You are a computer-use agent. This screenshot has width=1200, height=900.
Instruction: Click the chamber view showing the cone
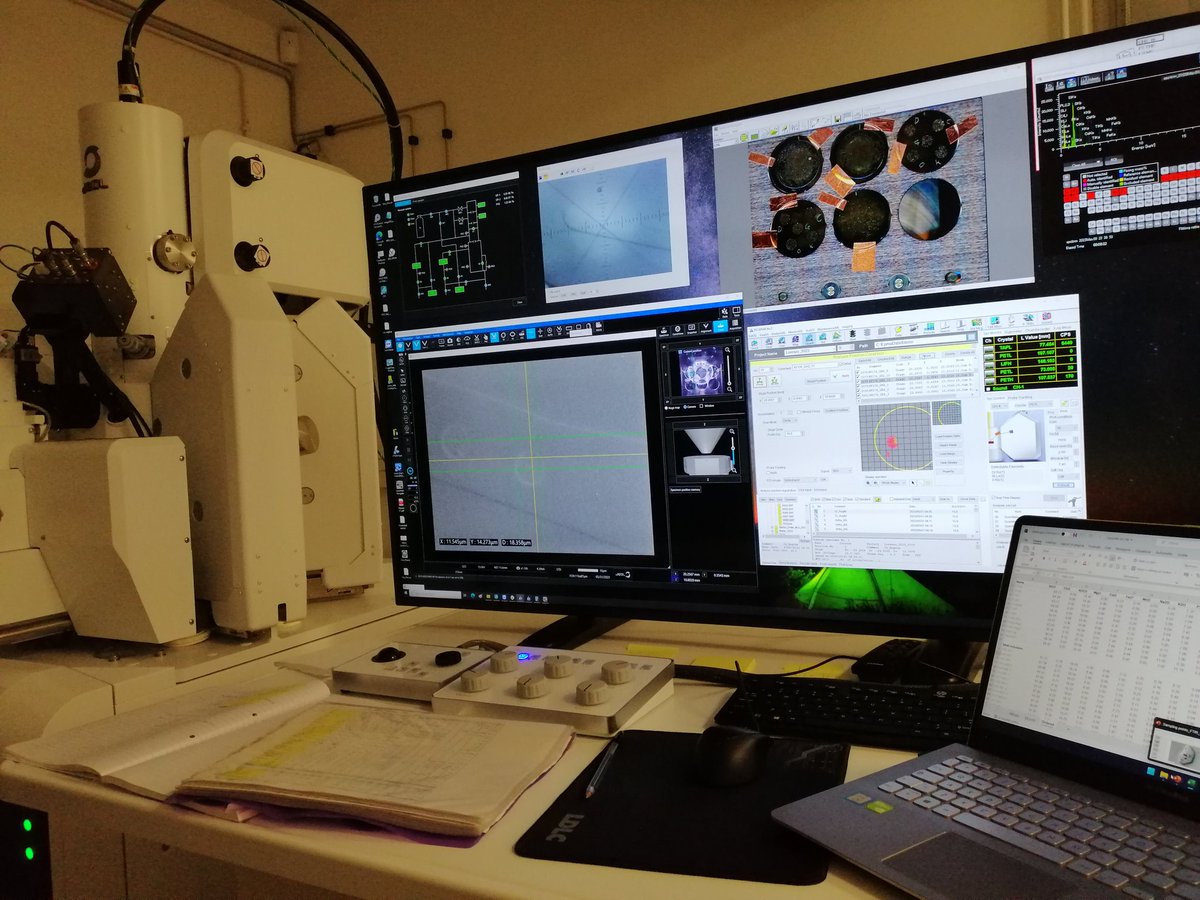point(706,452)
